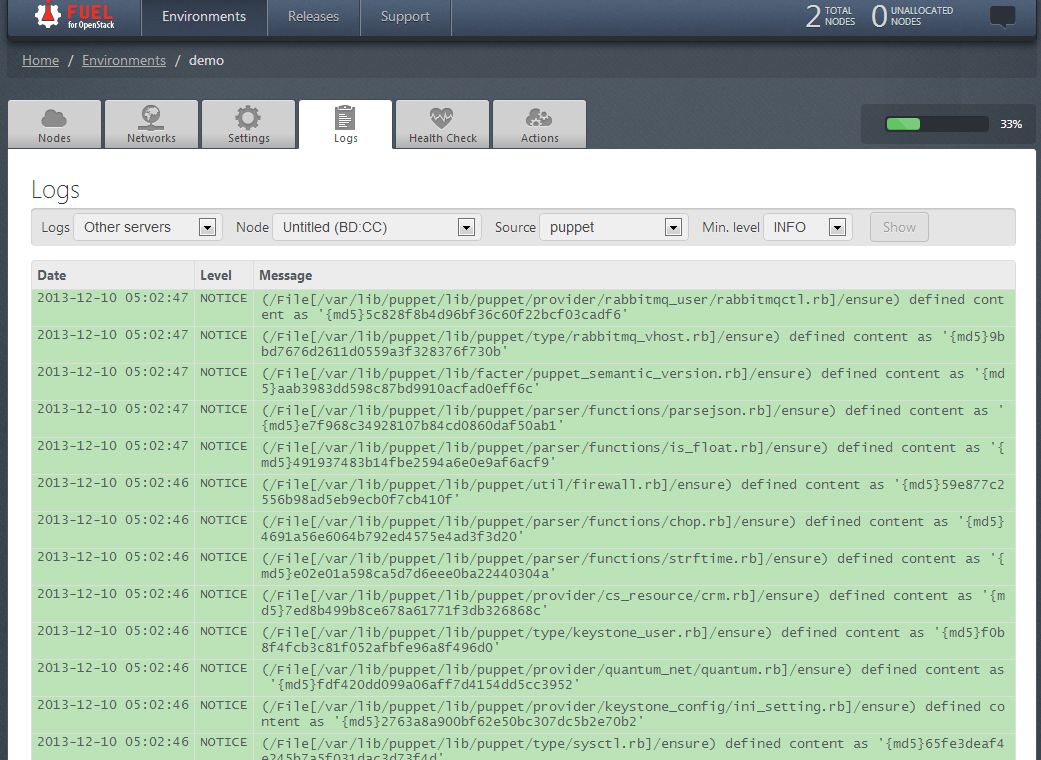Viewport: 1041px width, 760px height.
Task: Select the quantum.rb log message
Action: (x=633, y=677)
